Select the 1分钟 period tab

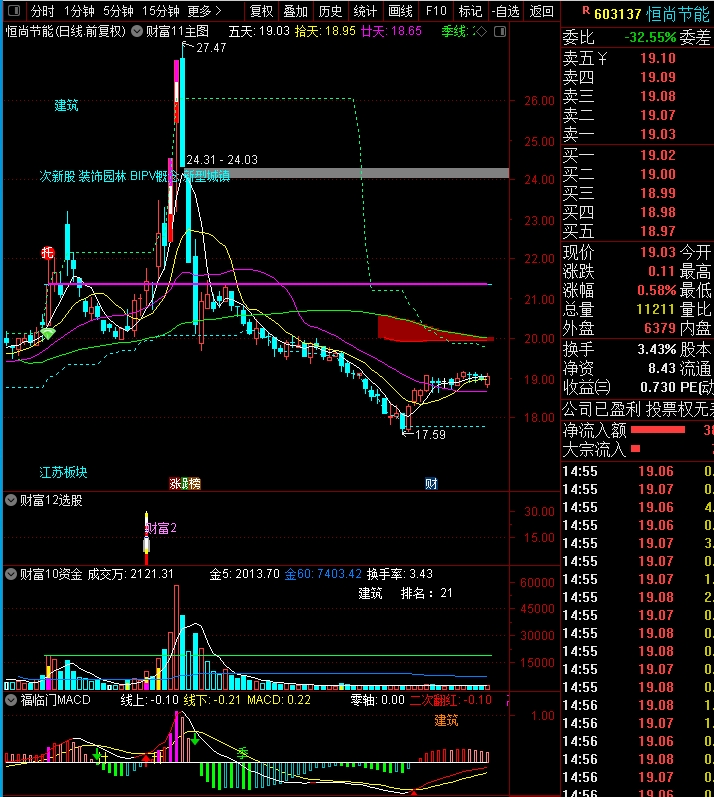79,11
